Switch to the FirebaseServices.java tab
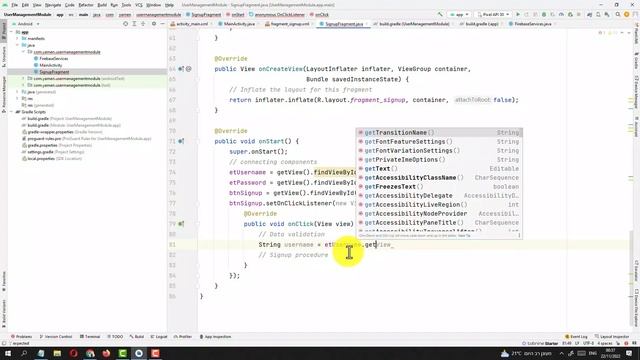 click(x=533, y=24)
